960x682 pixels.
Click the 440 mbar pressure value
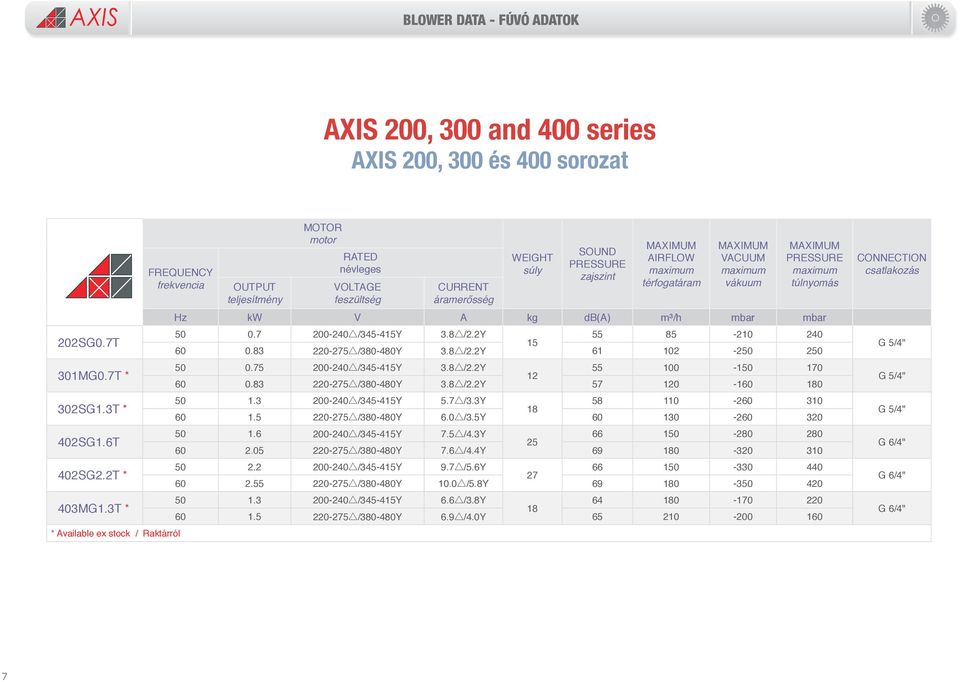814,467
